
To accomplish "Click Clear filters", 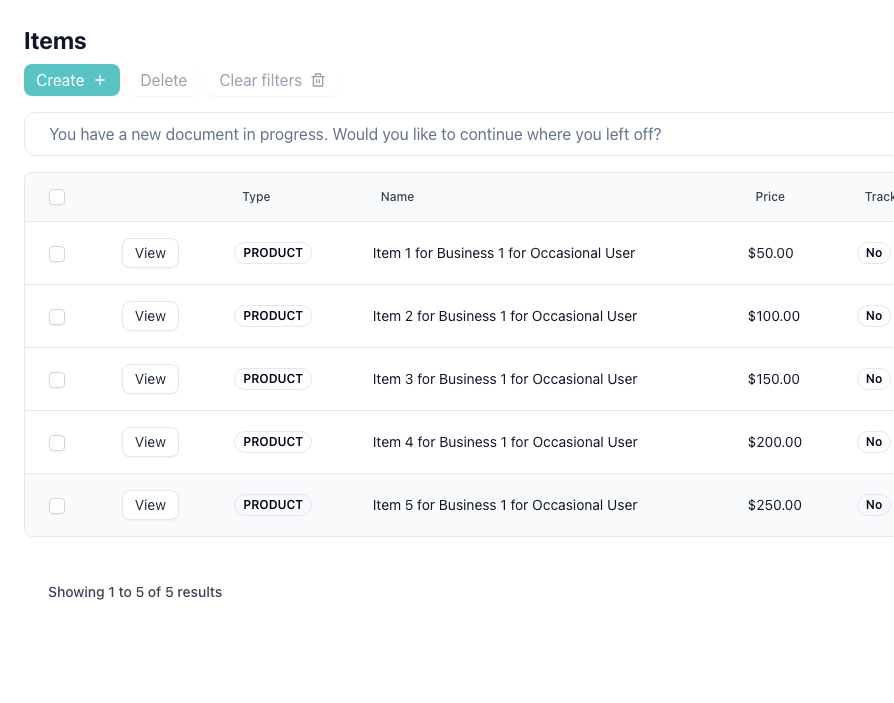I will point(260,80).
